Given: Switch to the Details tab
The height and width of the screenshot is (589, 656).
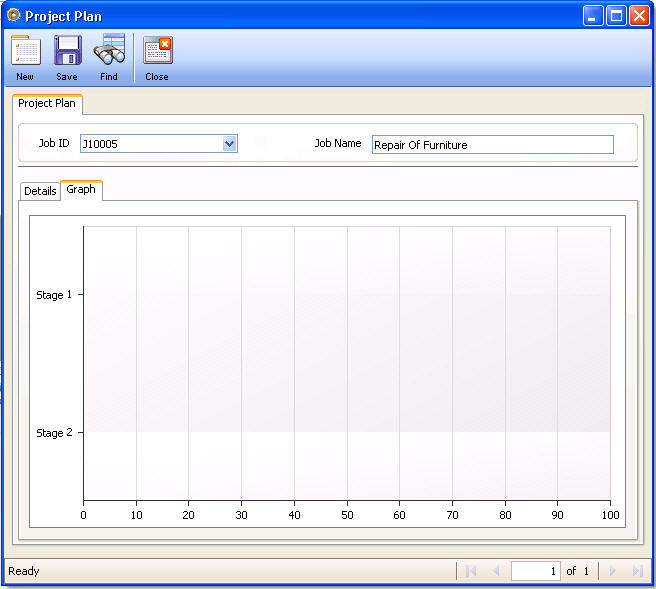Looking at the screenshot, I should point(40,191).
